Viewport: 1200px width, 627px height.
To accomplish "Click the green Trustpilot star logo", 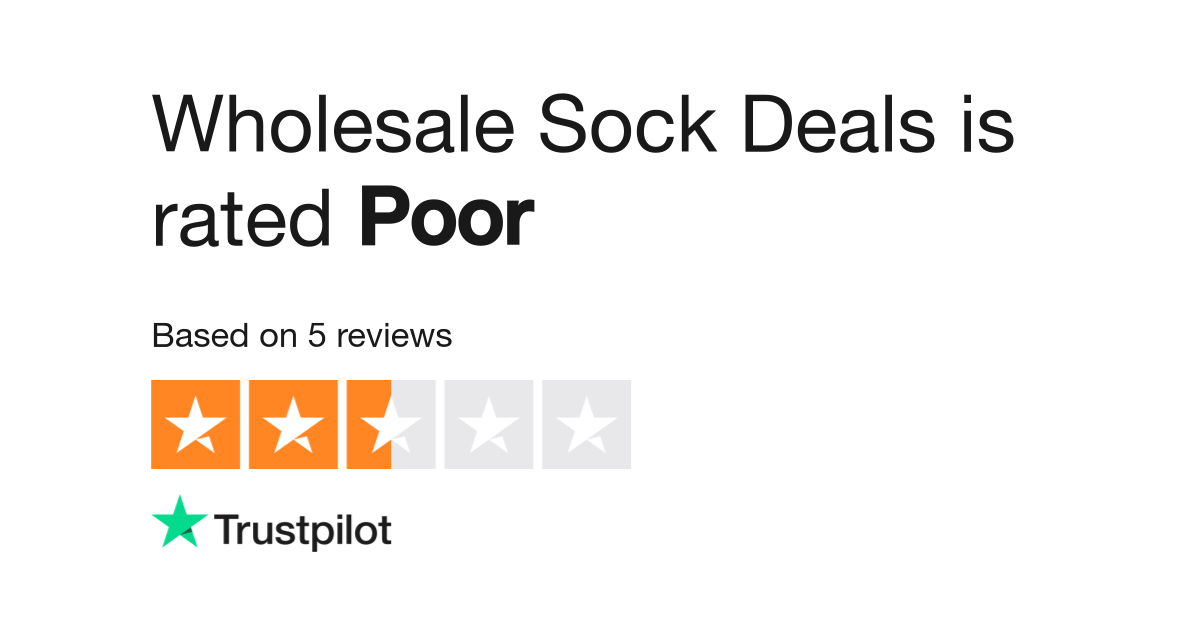I will pos(179,522).
